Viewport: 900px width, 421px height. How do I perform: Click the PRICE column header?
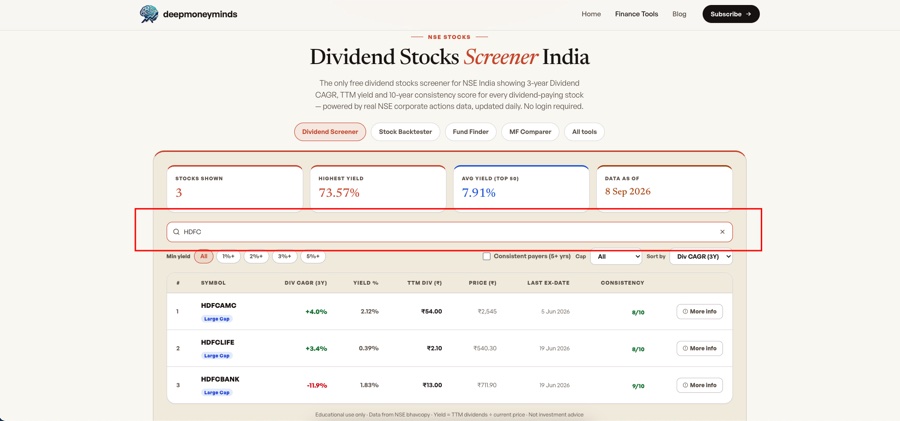pos(482,283)
